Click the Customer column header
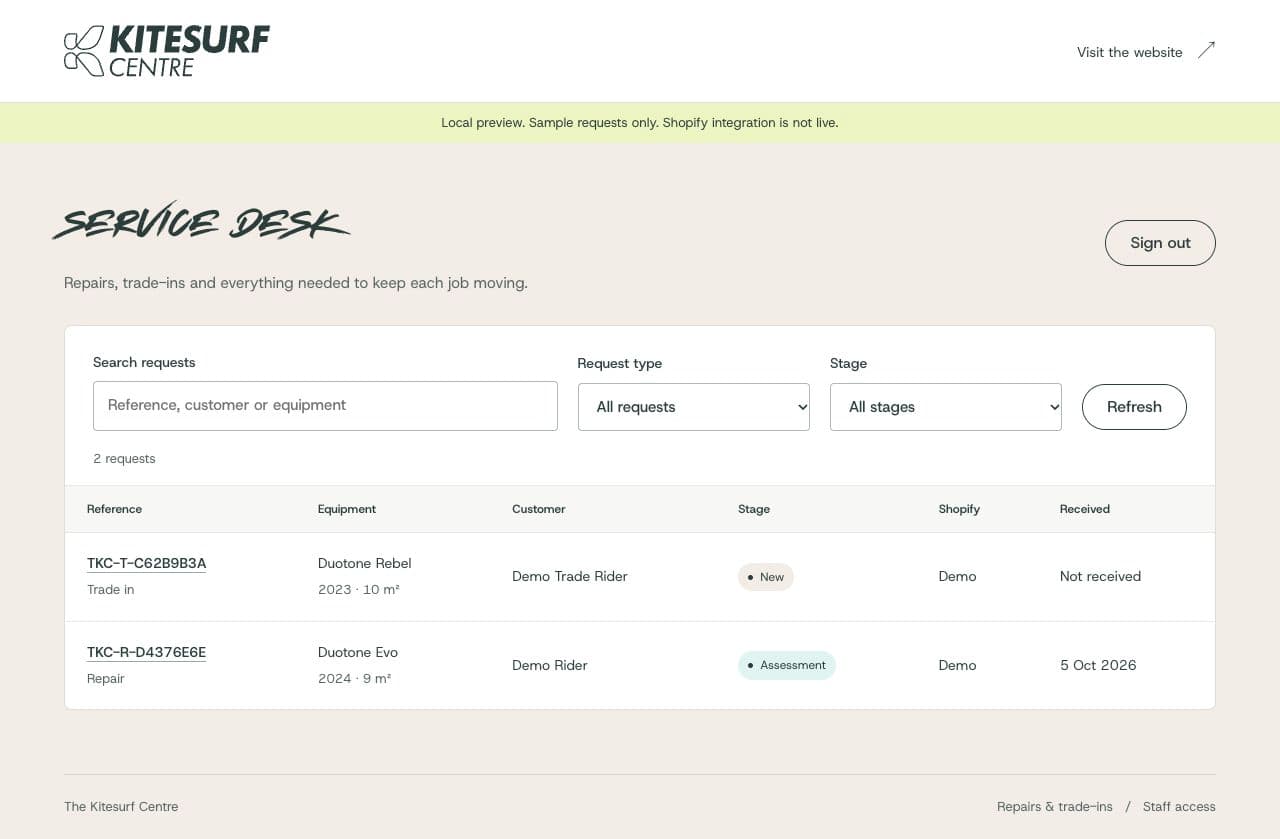 point(539,509)
